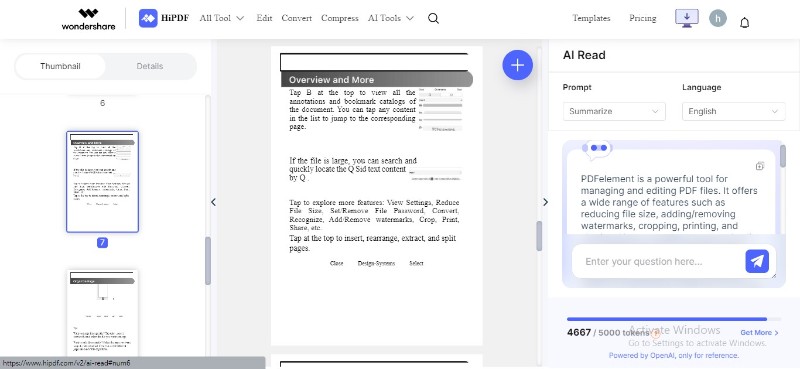800x369 pixels.
Task: Collapse the AI Read panel with right arrow
Action: 545,202
